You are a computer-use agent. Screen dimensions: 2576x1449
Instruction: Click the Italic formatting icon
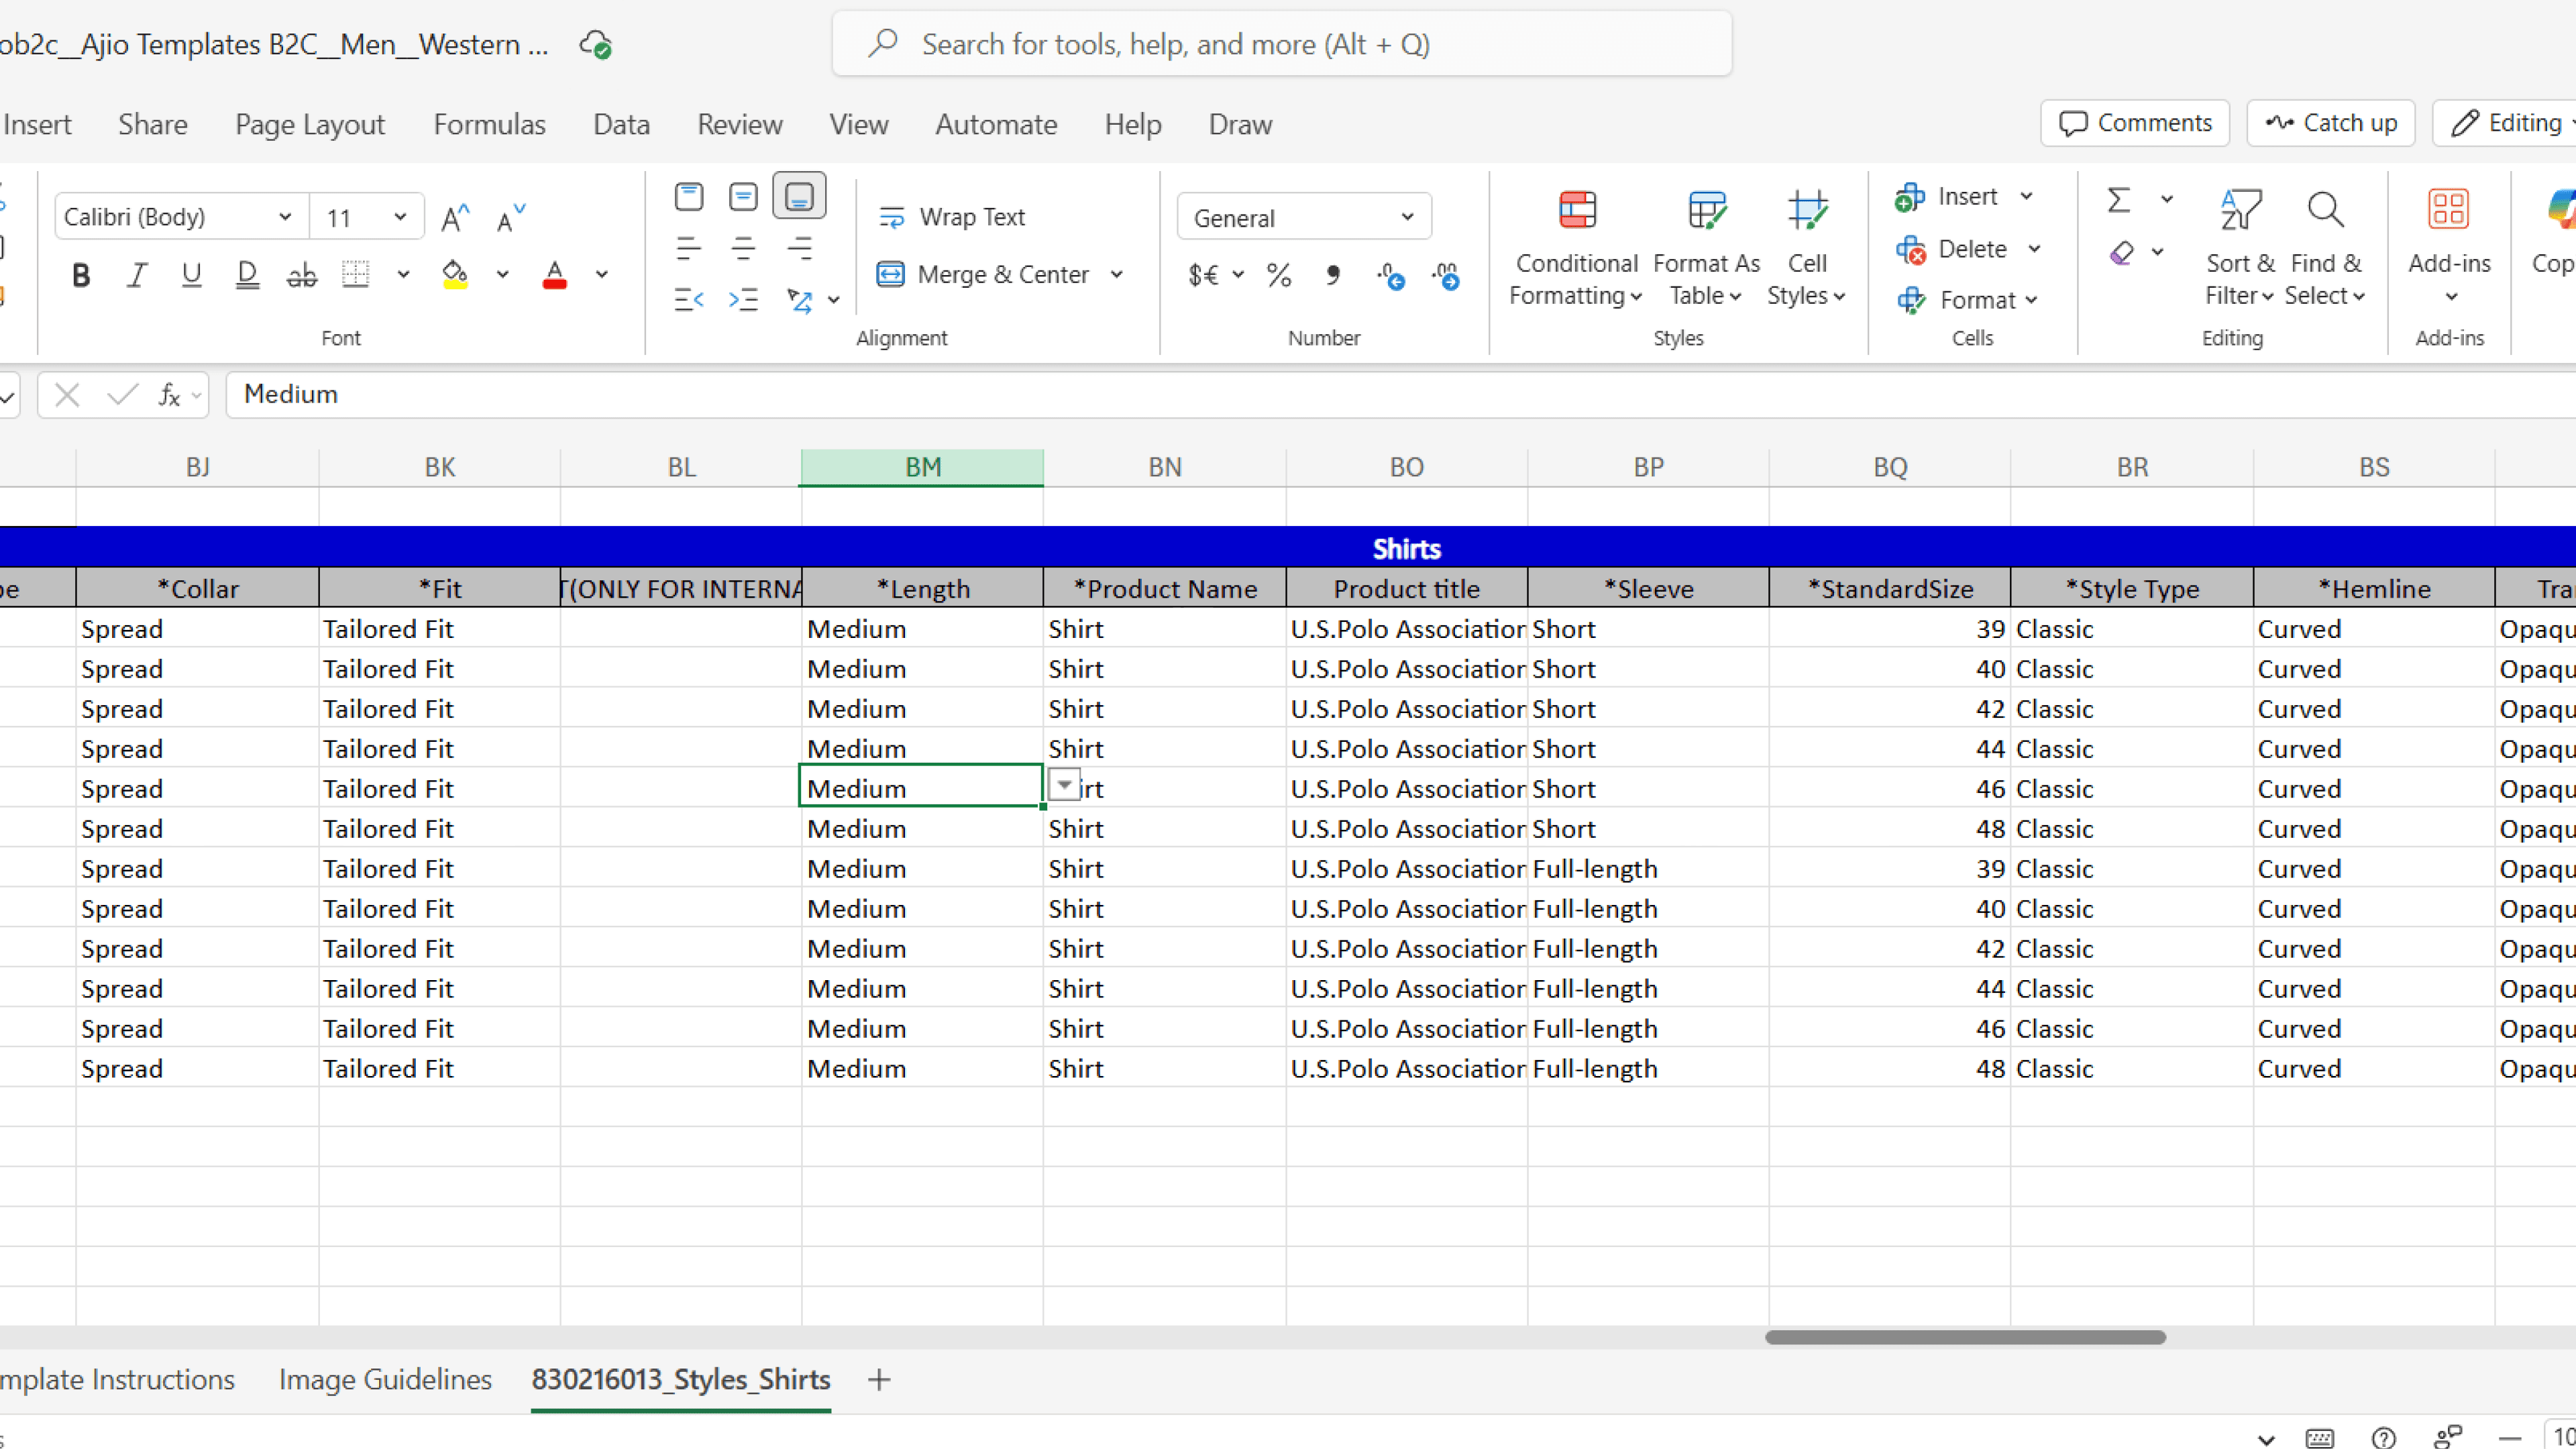point(136,274)
